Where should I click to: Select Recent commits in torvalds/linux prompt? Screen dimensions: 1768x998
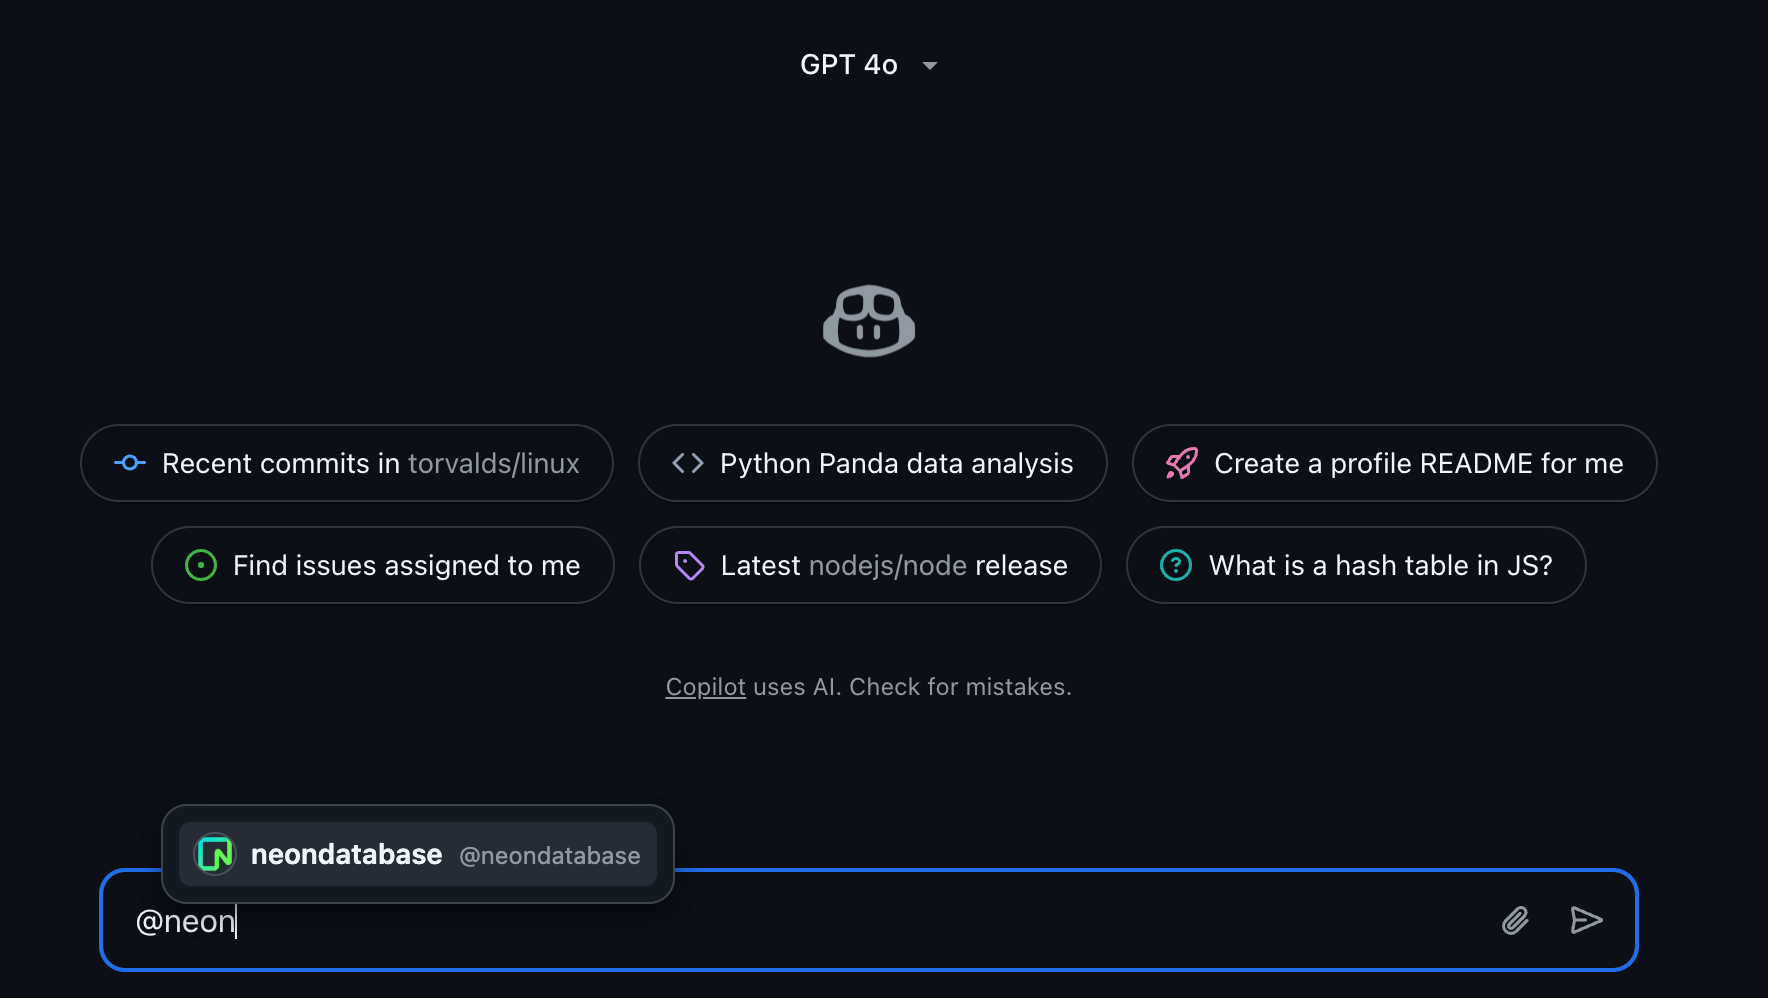pyautogui.click(x=370, y=463)
